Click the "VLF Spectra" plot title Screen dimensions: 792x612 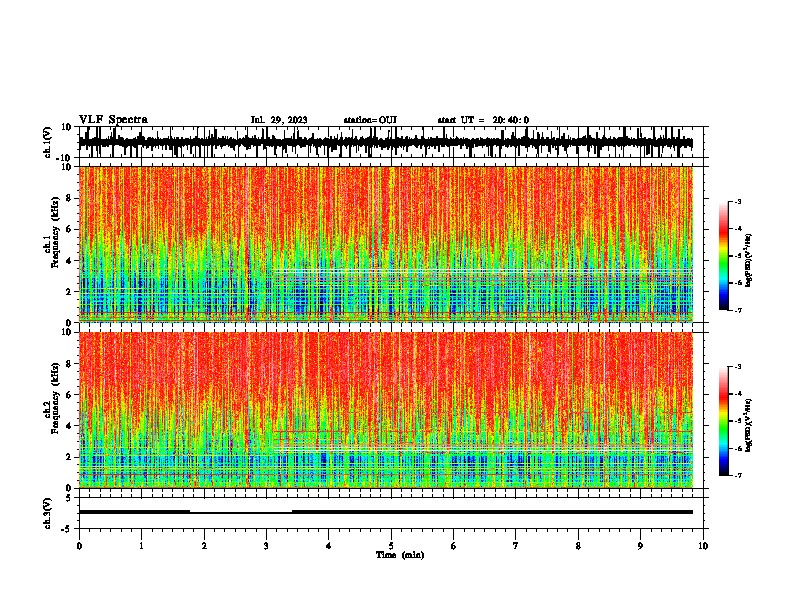pyautogui.click(x=113, y=120)
